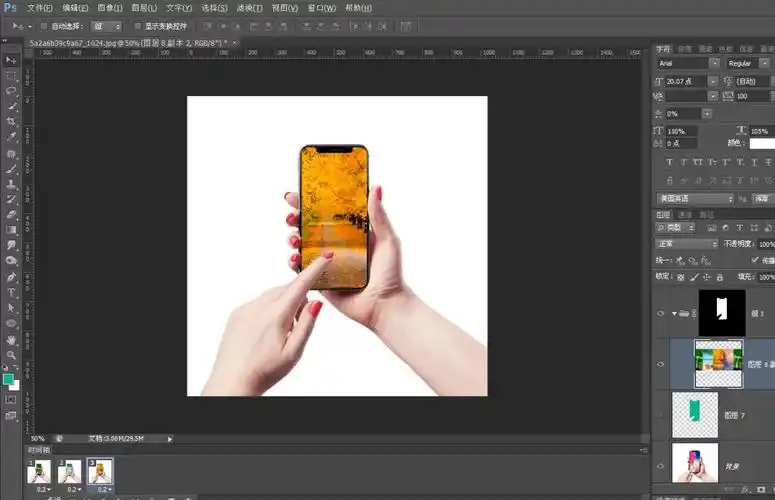Viewport: 775px width, 500px height.
Task: Select the Gradient tool
Action: click(x=11, y=230)
